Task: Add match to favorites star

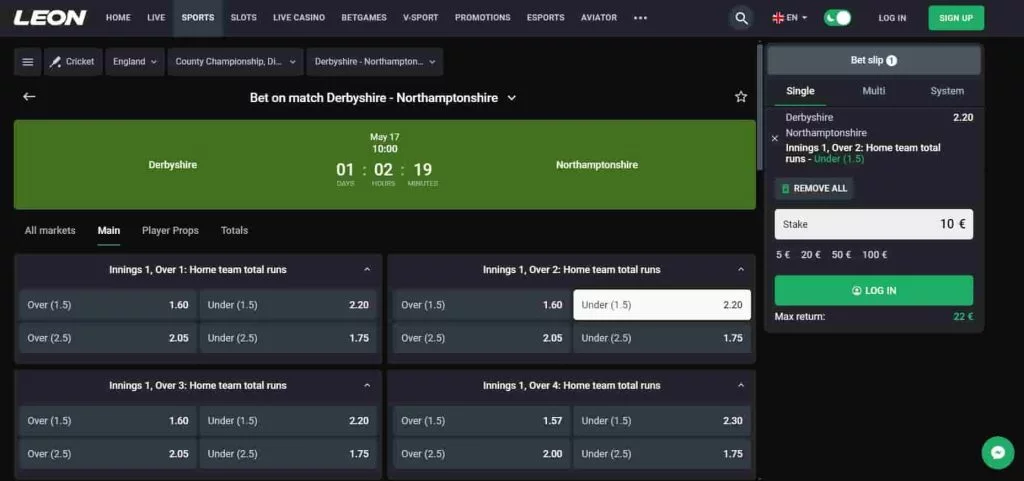Action: [x=741, y=97]
